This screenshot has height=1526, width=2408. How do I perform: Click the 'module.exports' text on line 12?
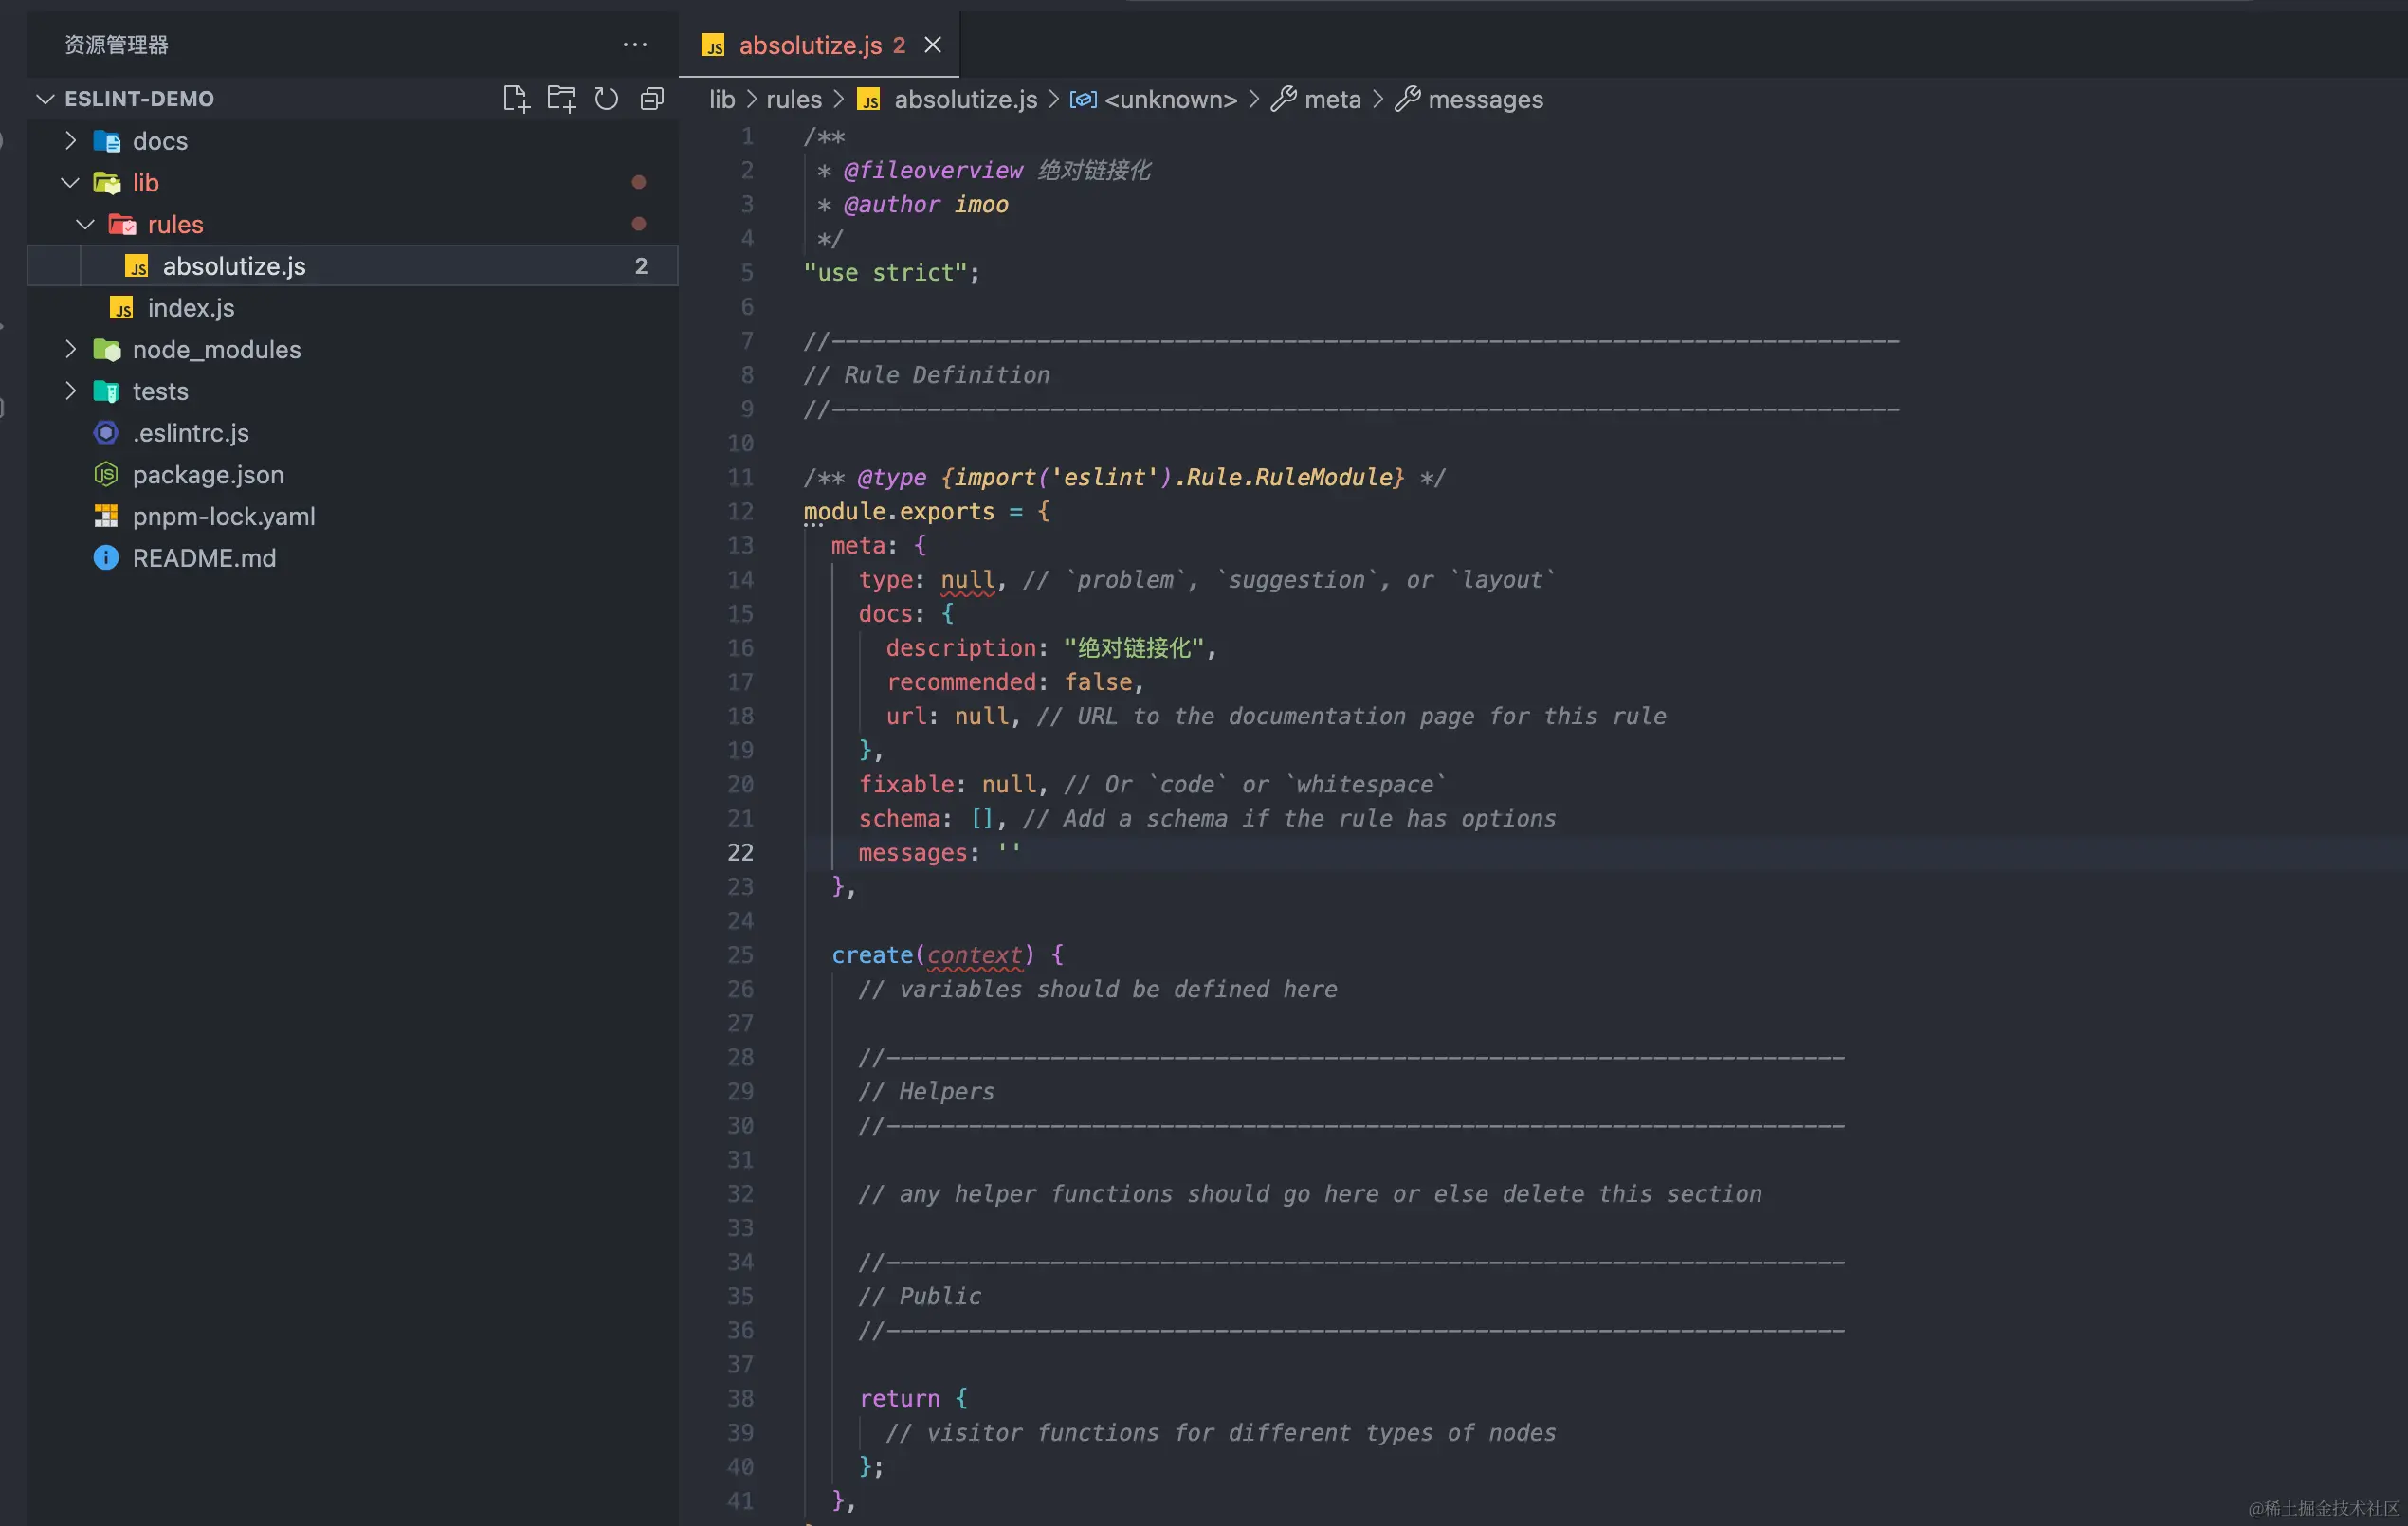click(899, 512)
